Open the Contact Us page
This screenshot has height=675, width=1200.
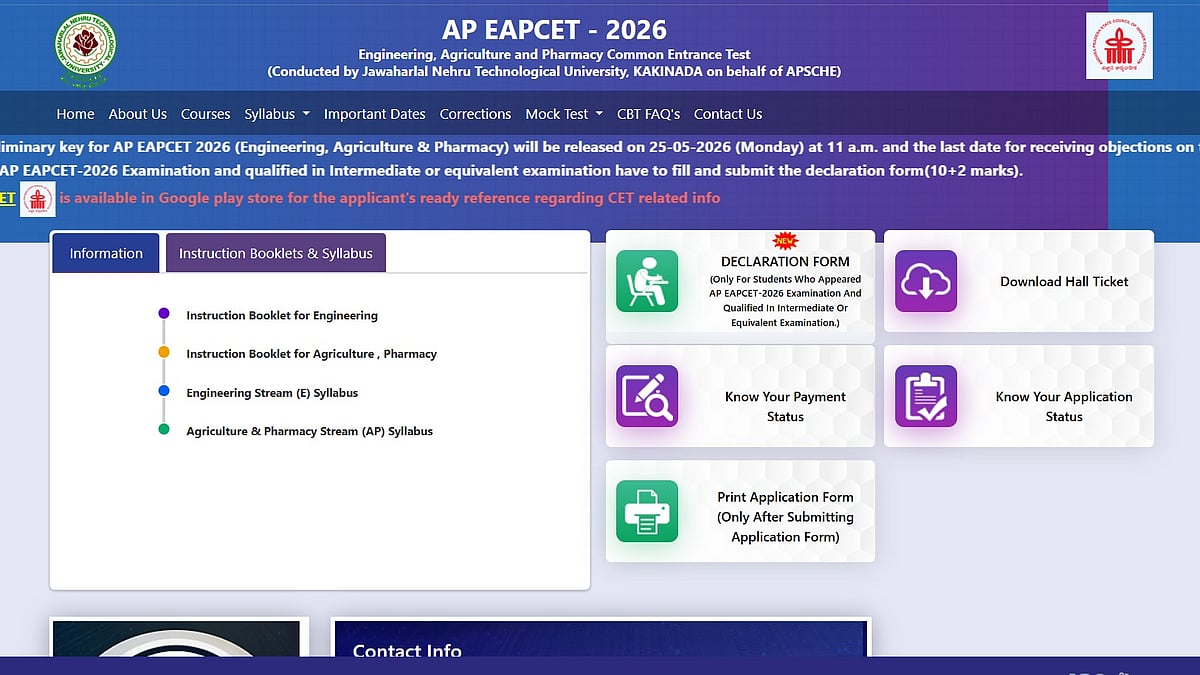(728, 114)
